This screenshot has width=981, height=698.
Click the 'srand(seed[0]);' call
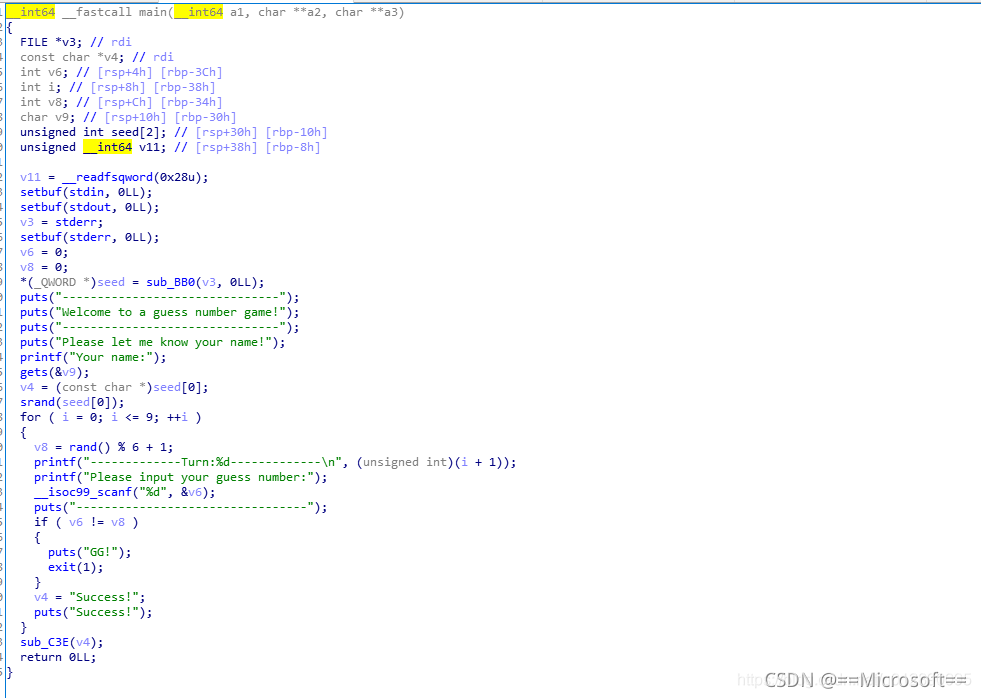coord(72,402)
